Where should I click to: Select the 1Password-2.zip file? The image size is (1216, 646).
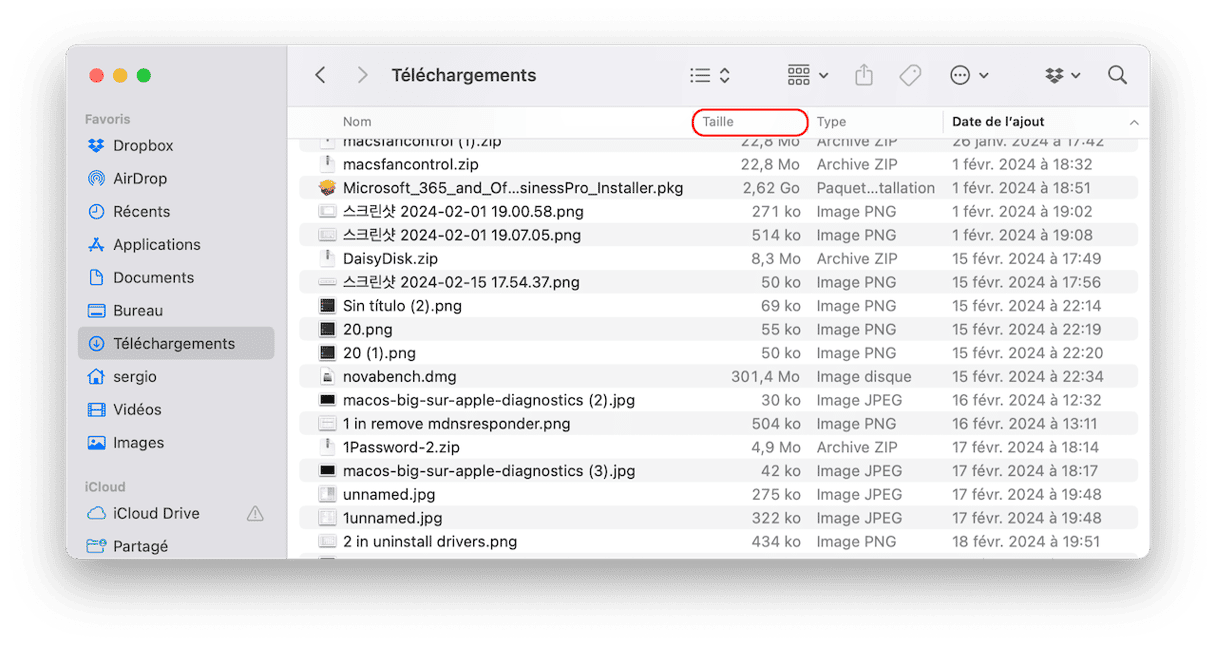[401, 447]
